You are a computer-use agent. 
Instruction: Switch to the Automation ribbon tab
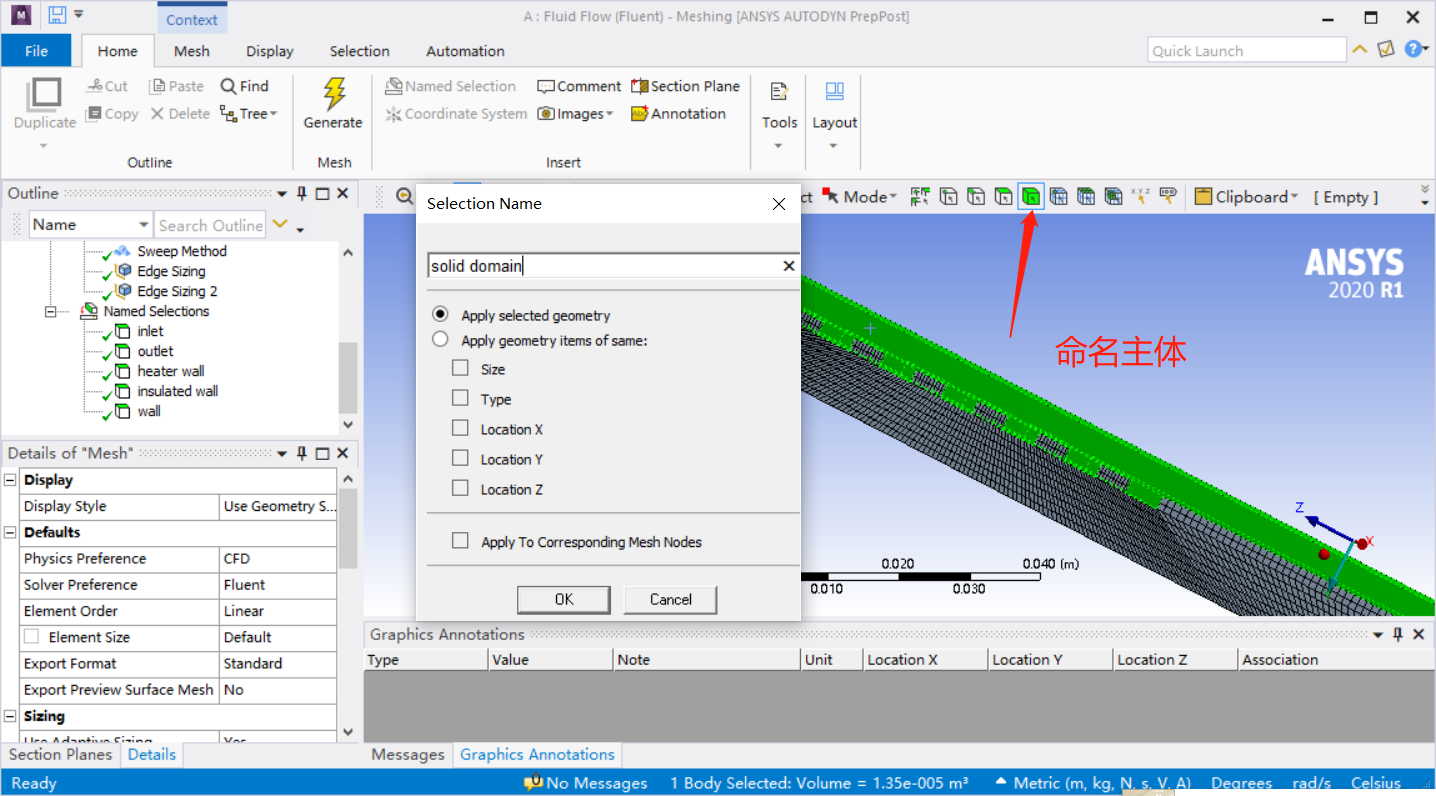pyautogui.click(x=465, y=51)
